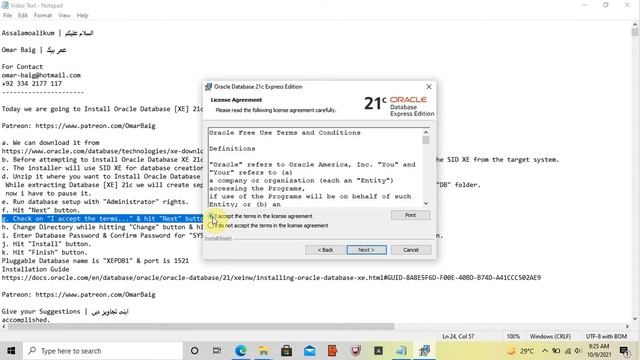Click the taskbar search box
The width and height of the screenshot is (640, 360).
click(102, 351)
